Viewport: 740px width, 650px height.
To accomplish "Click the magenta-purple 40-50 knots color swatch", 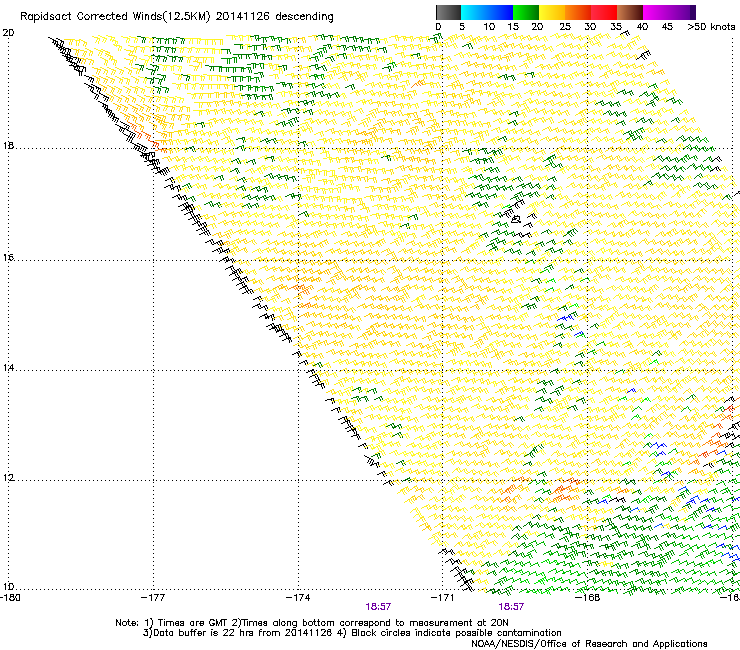I will [x=669, y=12].
